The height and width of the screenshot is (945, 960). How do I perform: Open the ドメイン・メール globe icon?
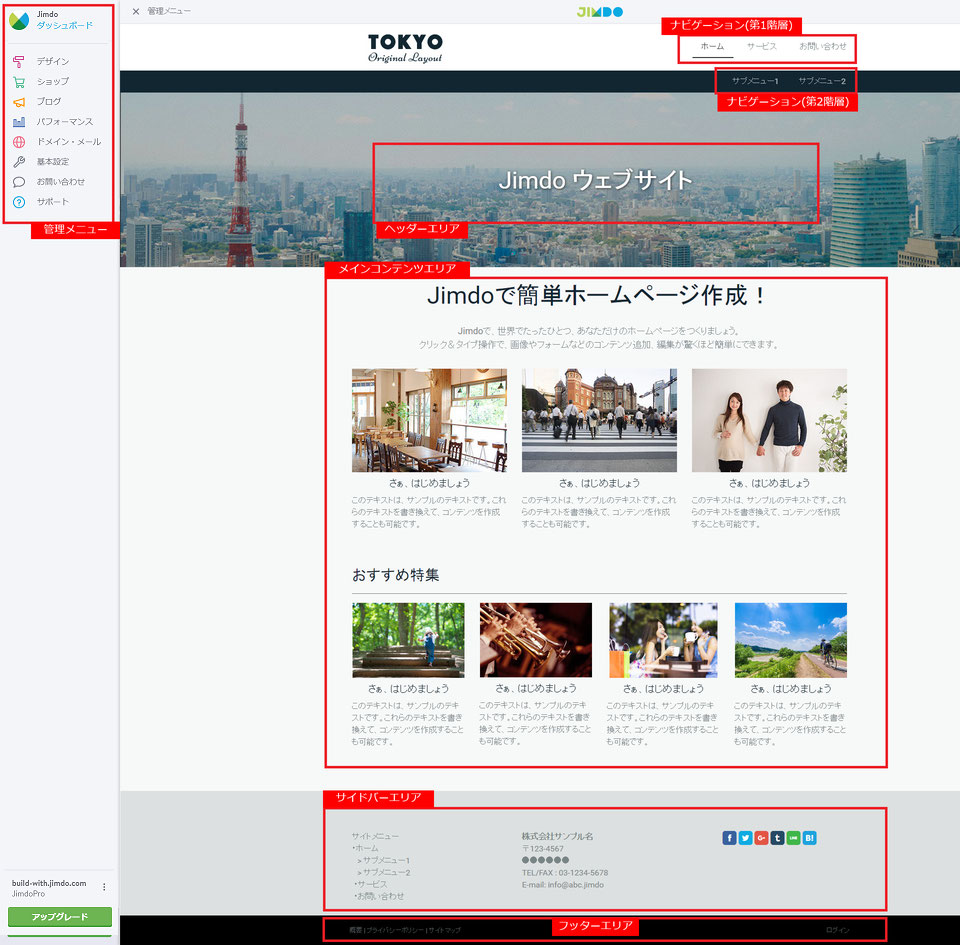click(x=19, y=142)
